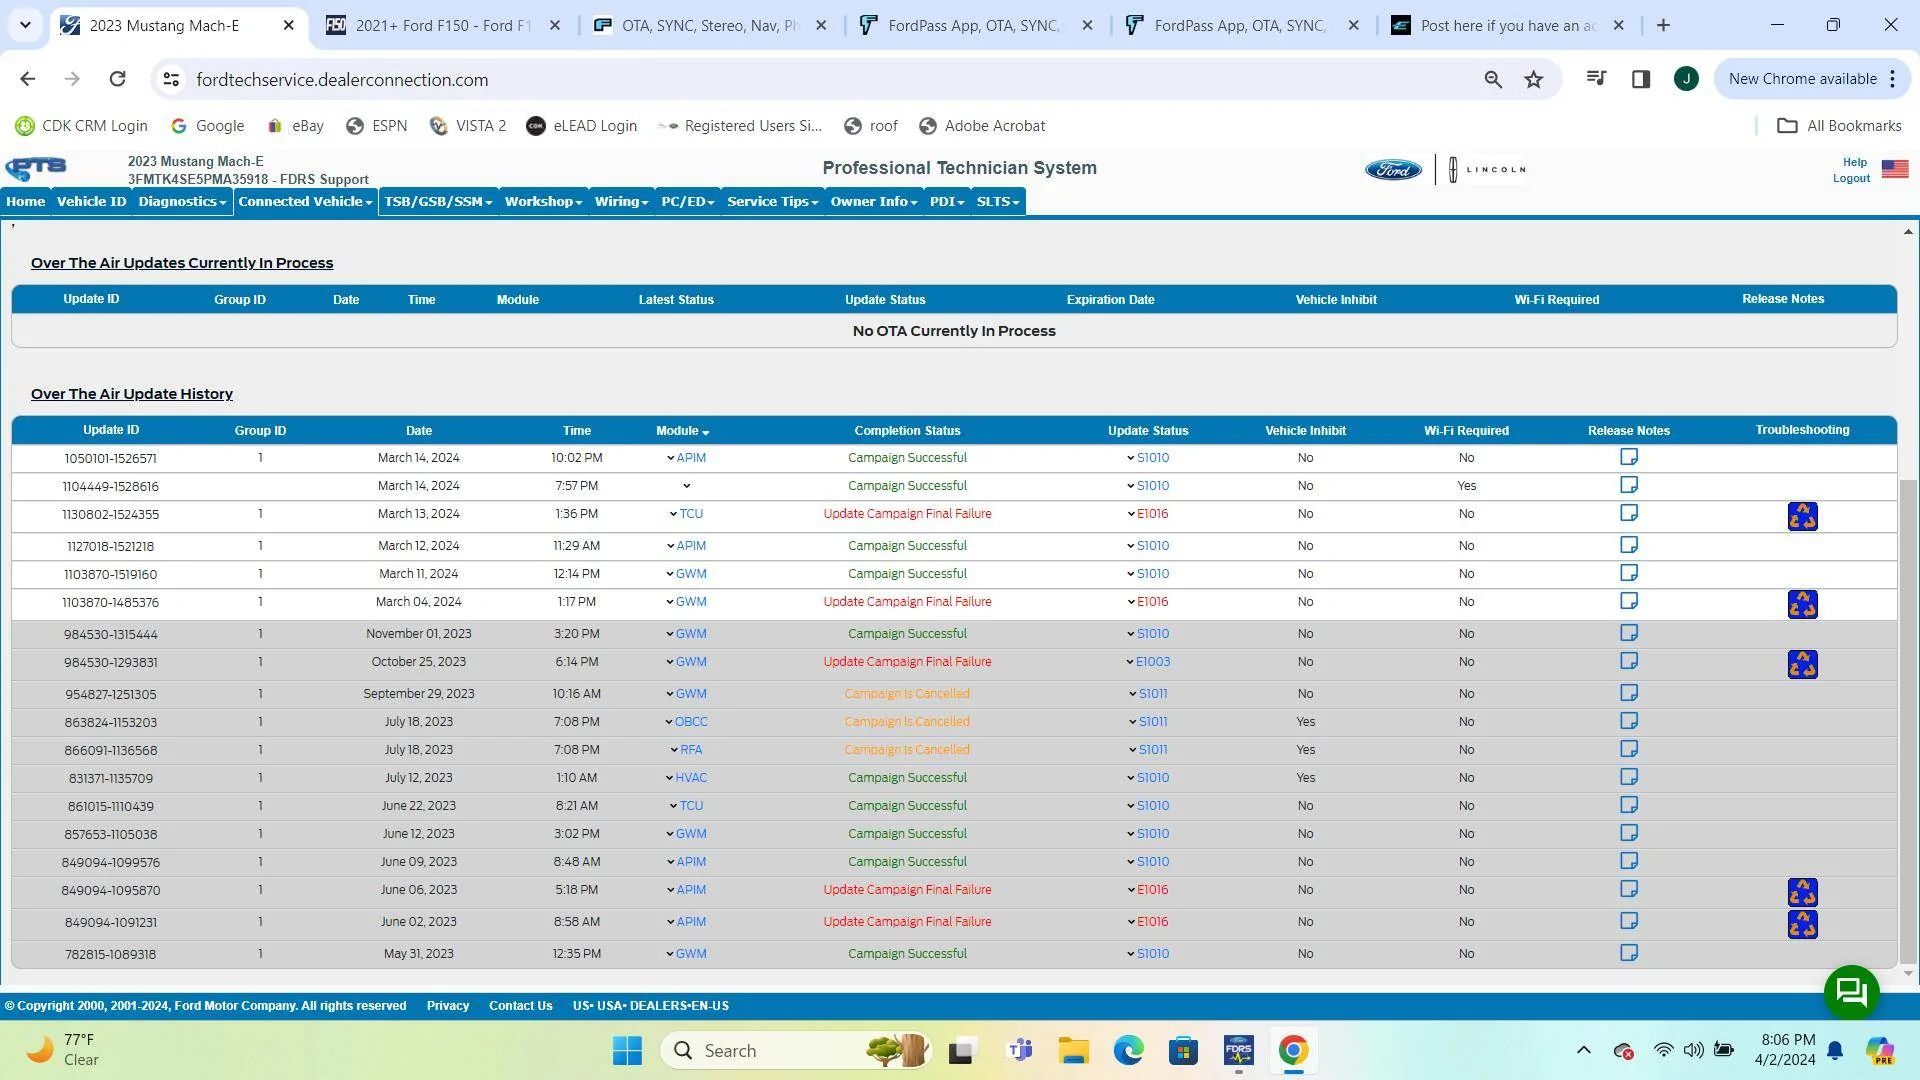Open the live chat bubble
Image resolution: width=1920 pixels, height=1080 pixels.
point(1852,992)
